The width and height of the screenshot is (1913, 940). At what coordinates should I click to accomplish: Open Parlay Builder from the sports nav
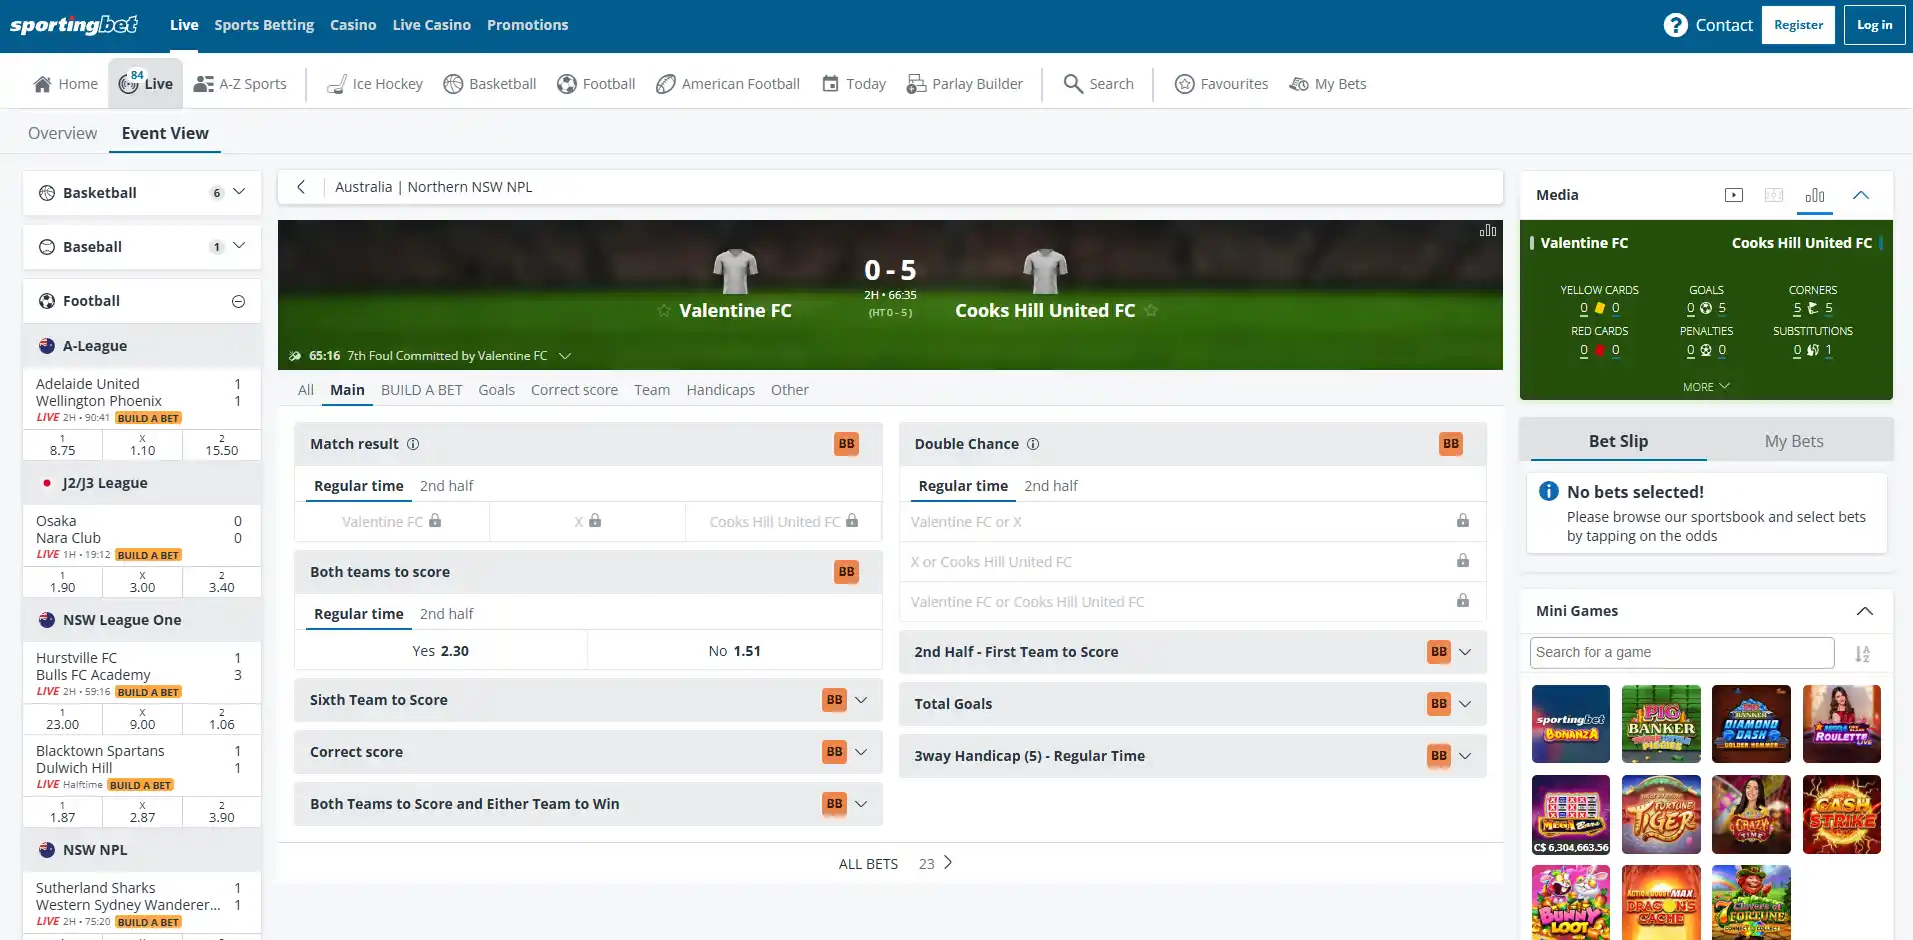point(964,84)
